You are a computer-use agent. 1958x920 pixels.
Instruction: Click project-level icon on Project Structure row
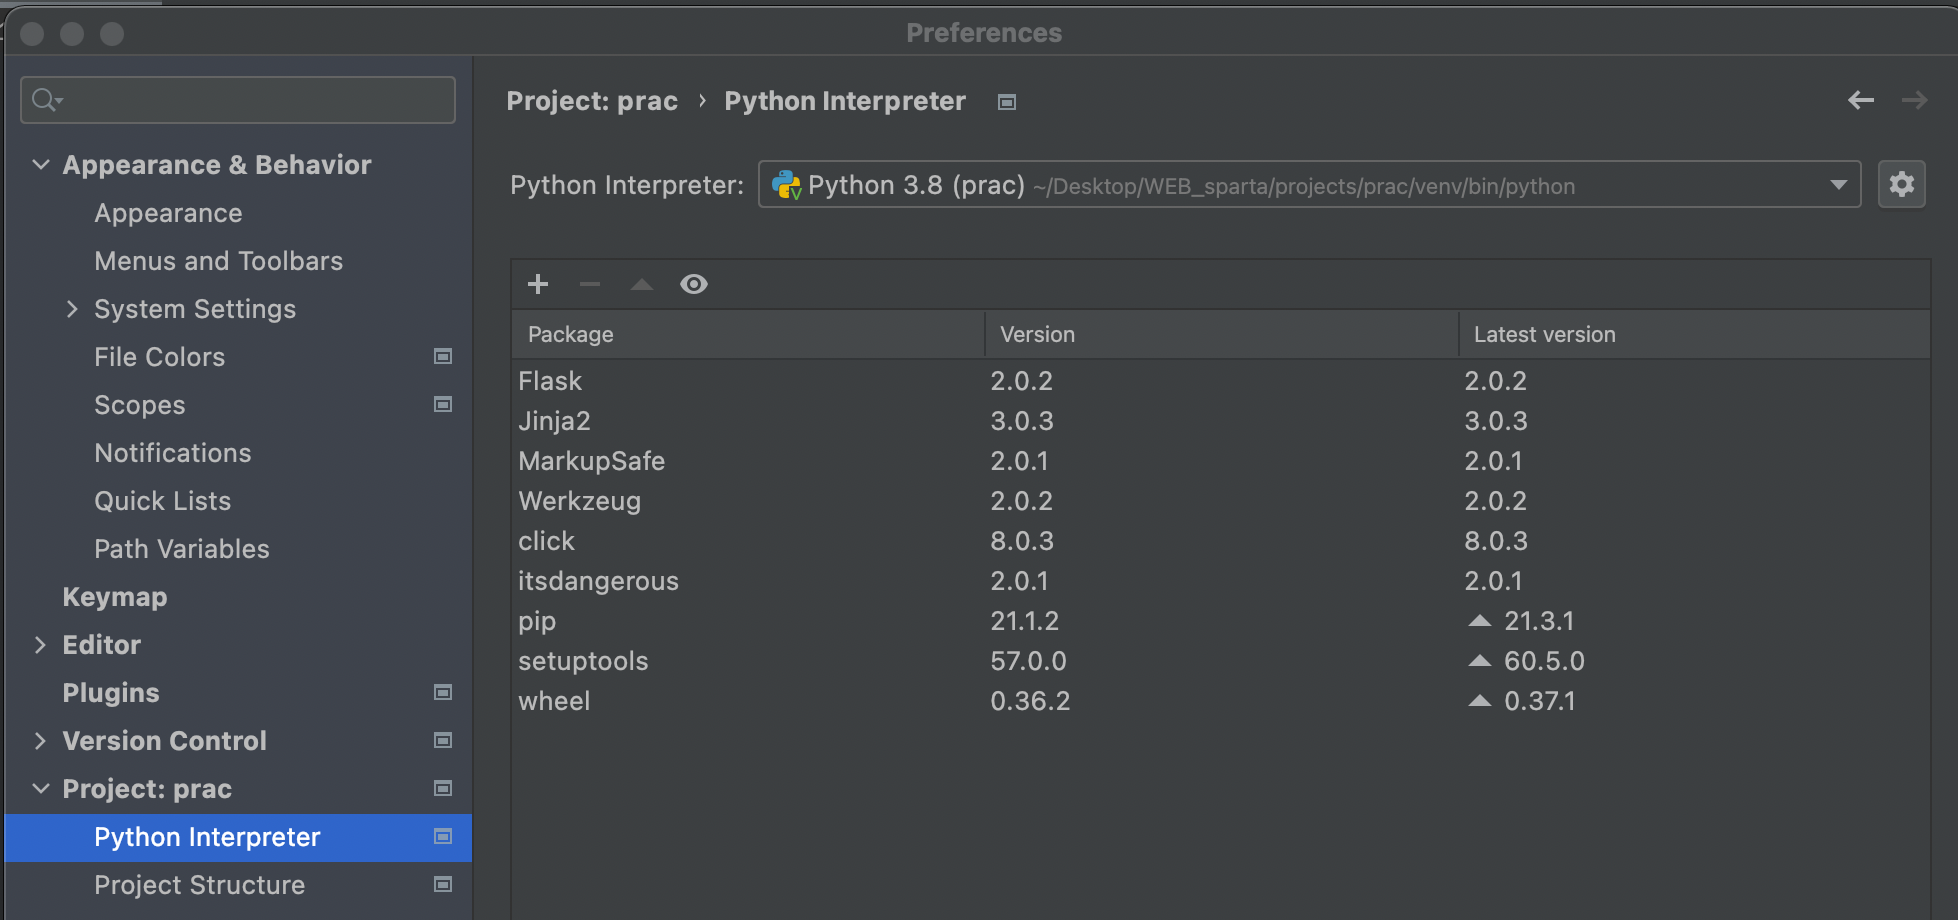tap(443, 884)
